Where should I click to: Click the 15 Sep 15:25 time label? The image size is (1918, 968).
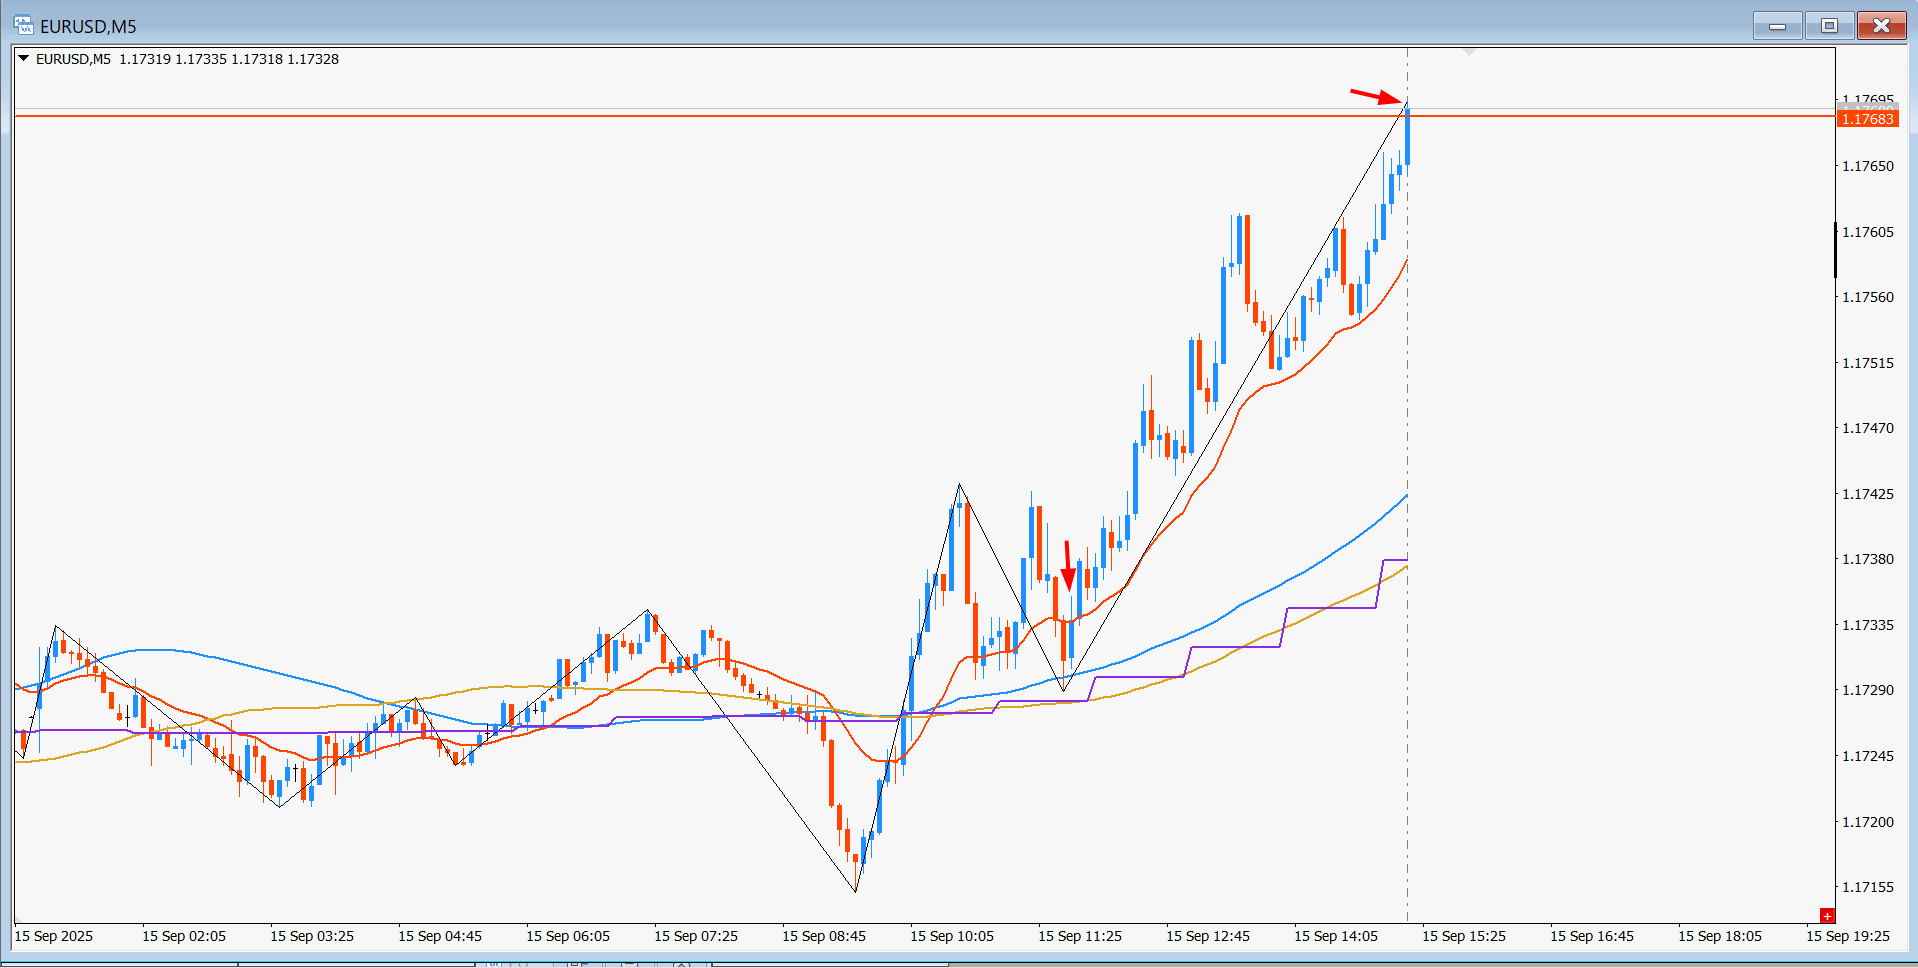tap(1464, 936)
